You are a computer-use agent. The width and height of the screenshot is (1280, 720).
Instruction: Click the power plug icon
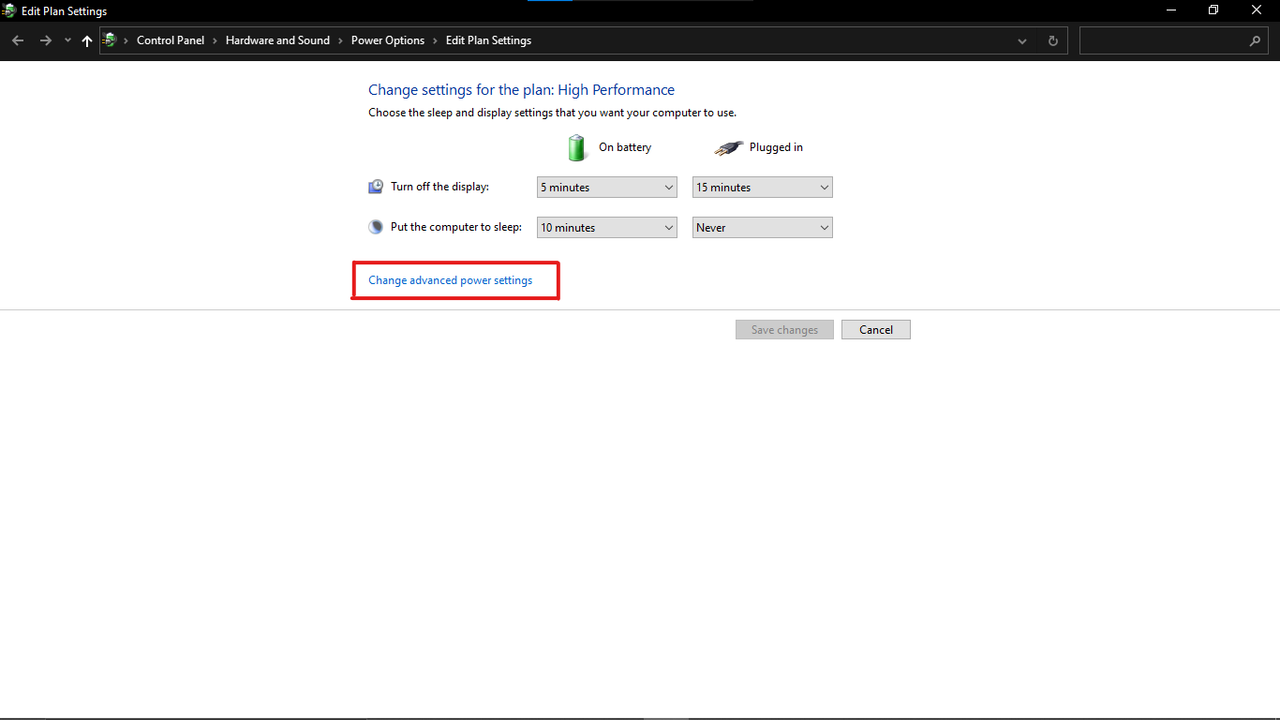point(729,148)
